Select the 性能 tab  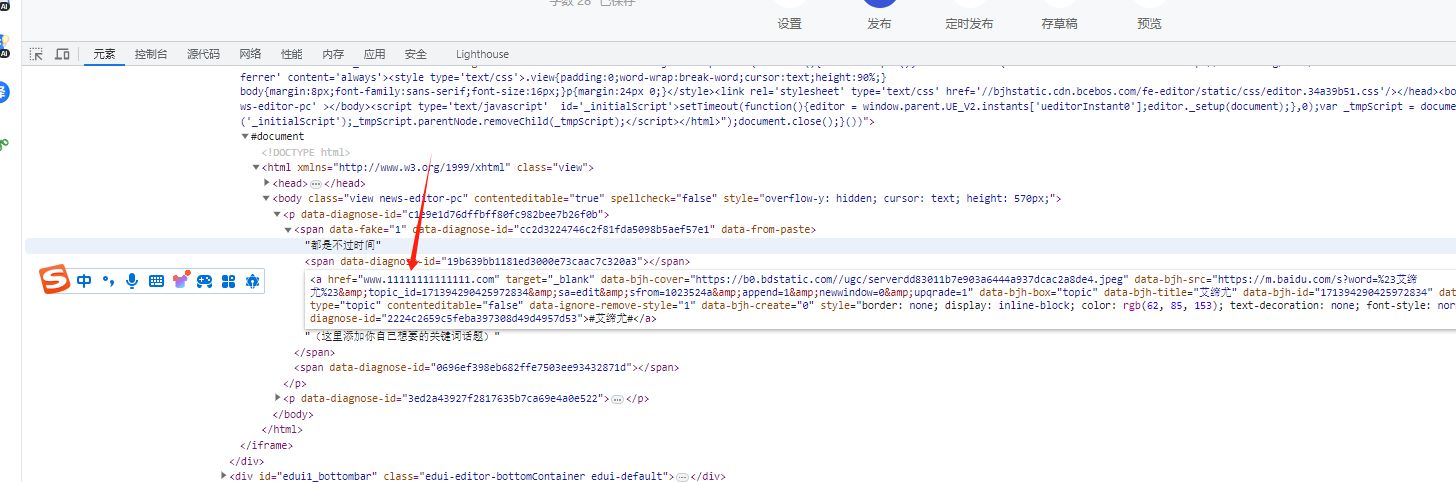pos(292,54)
